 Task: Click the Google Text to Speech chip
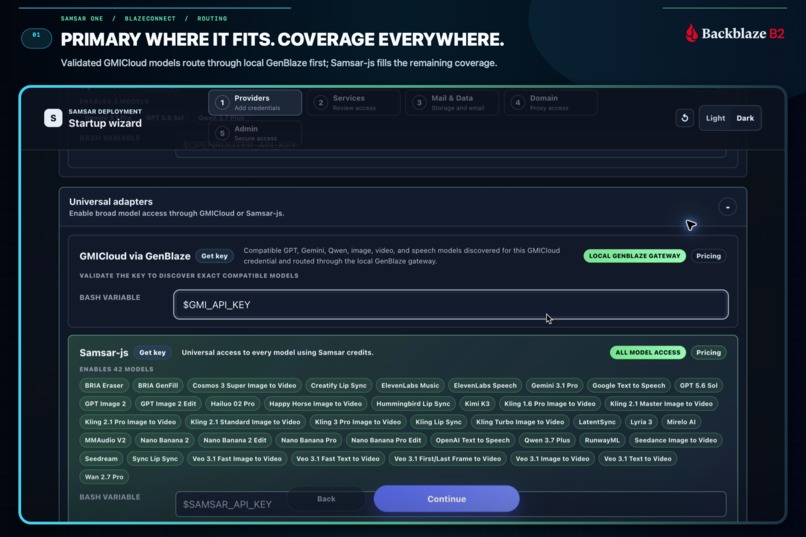tap(629, 385)
